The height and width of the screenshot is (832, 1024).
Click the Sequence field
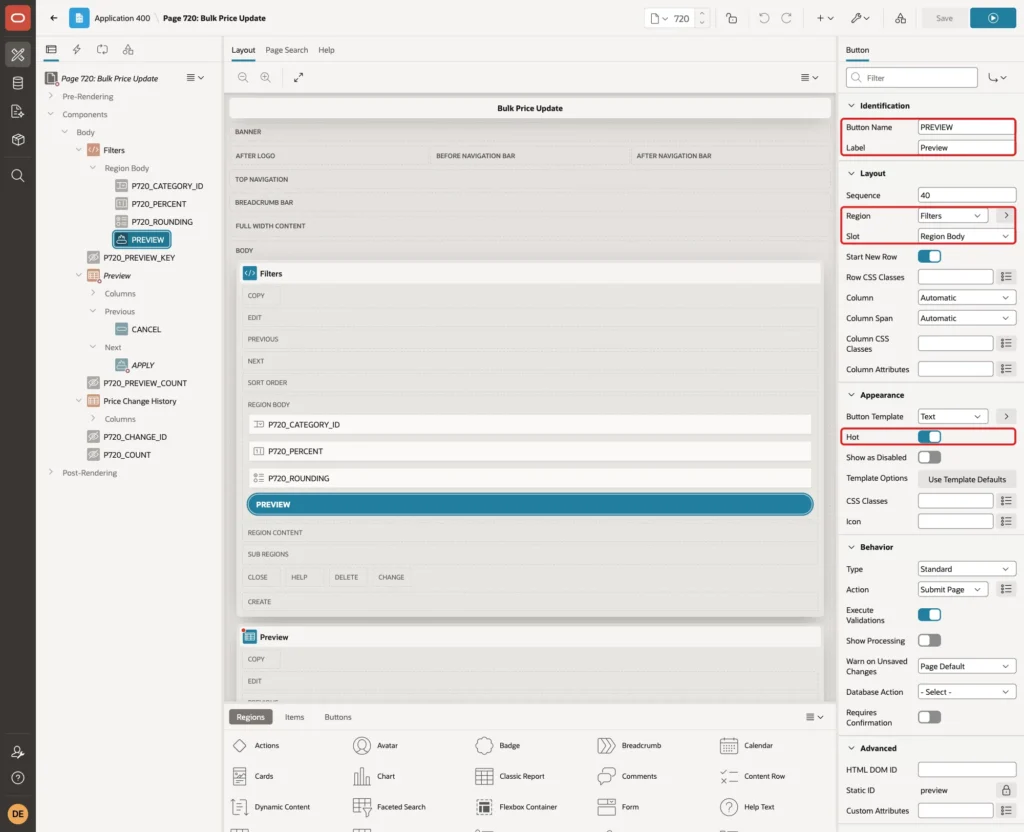(x=967, y=195)
